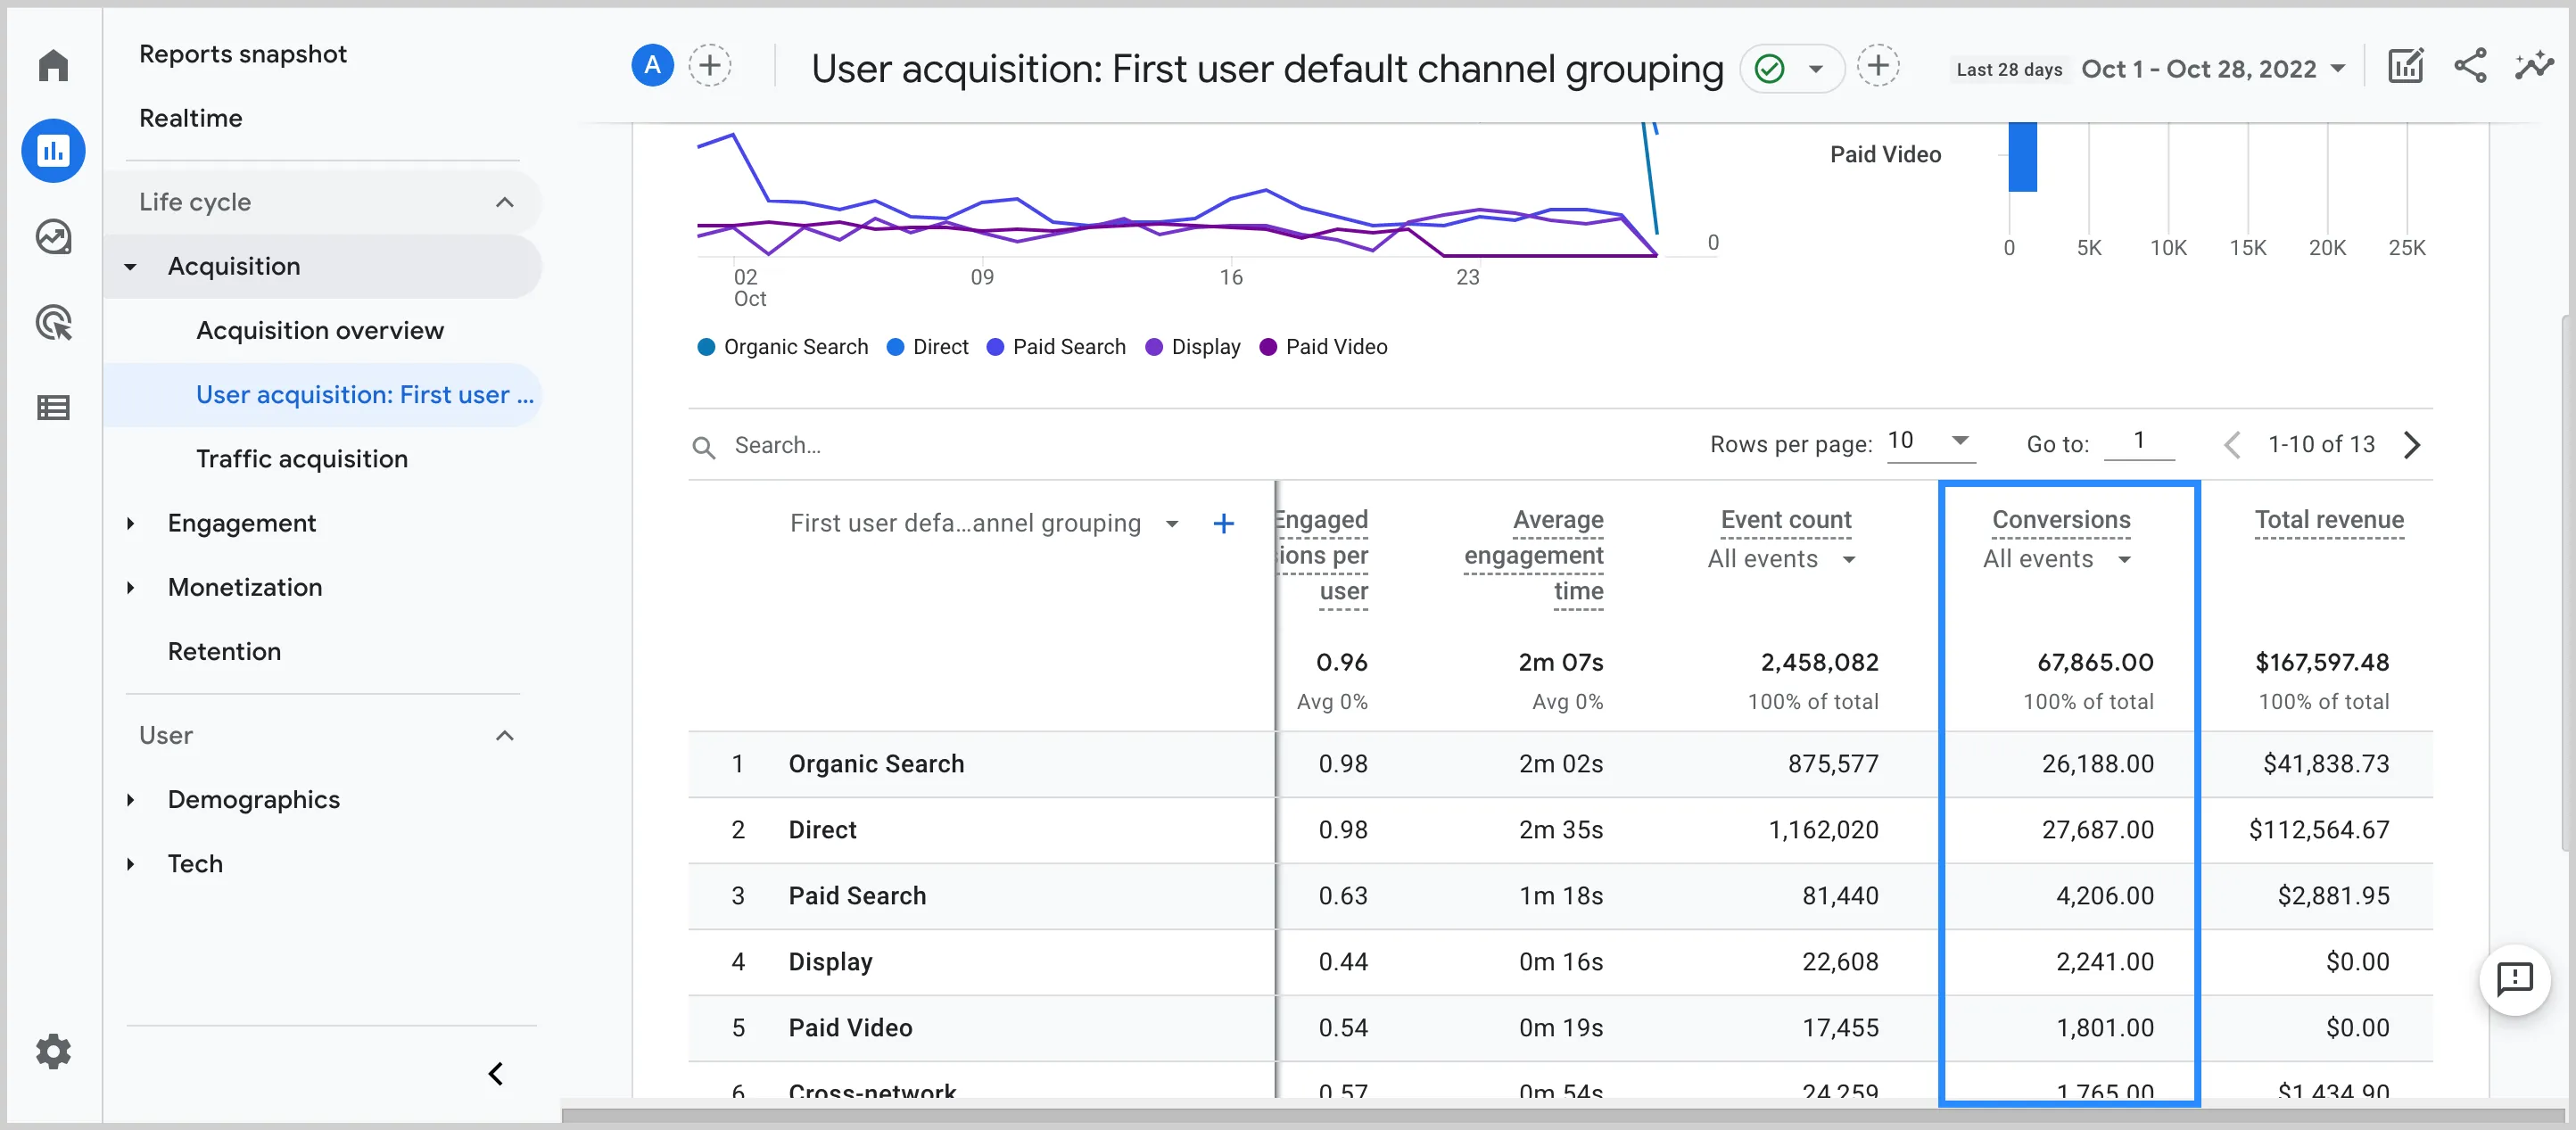Expand the Engagement section
The image size is (2576, 1130).
coord(130,523)
